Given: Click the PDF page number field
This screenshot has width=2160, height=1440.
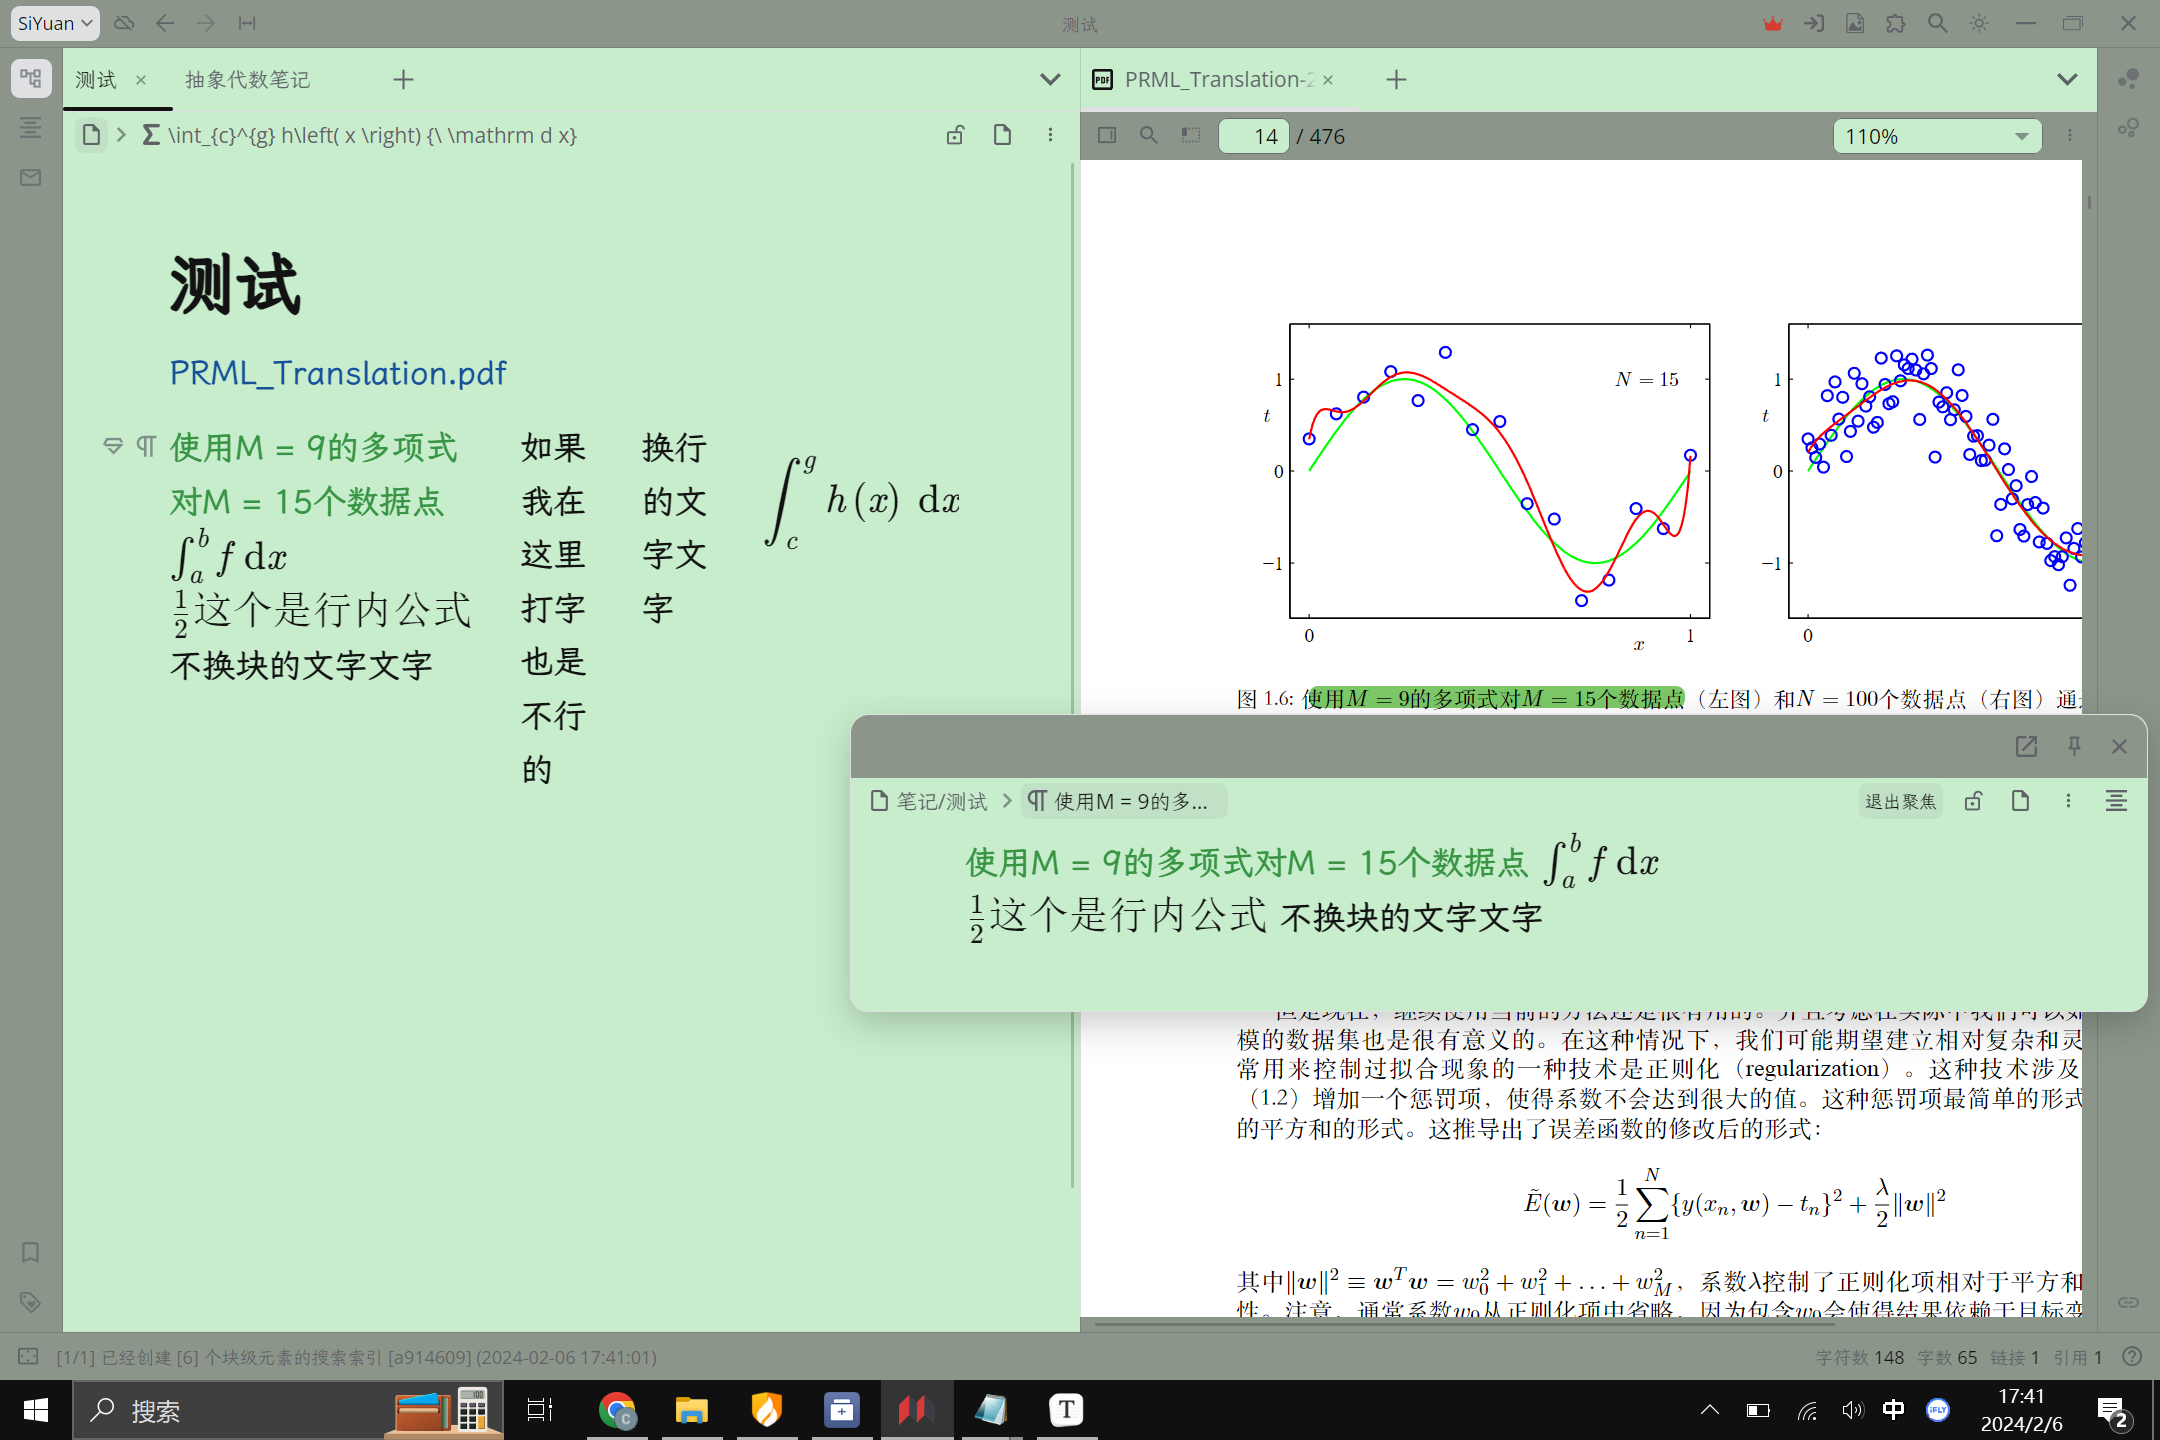Looking at the screenshot, I should [1254, 136].
